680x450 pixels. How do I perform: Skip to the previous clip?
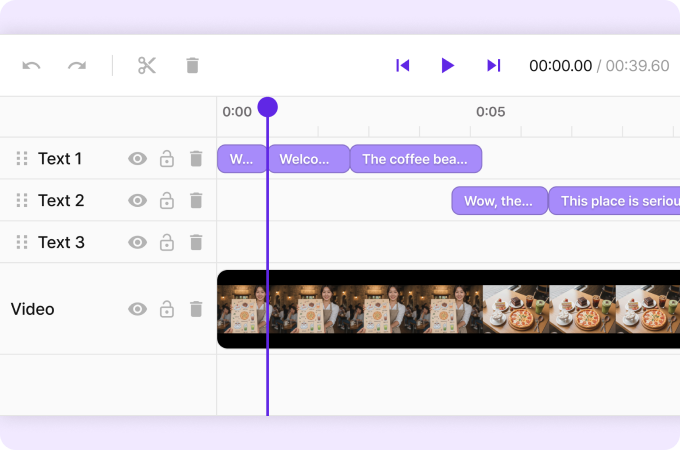(403, 66)
